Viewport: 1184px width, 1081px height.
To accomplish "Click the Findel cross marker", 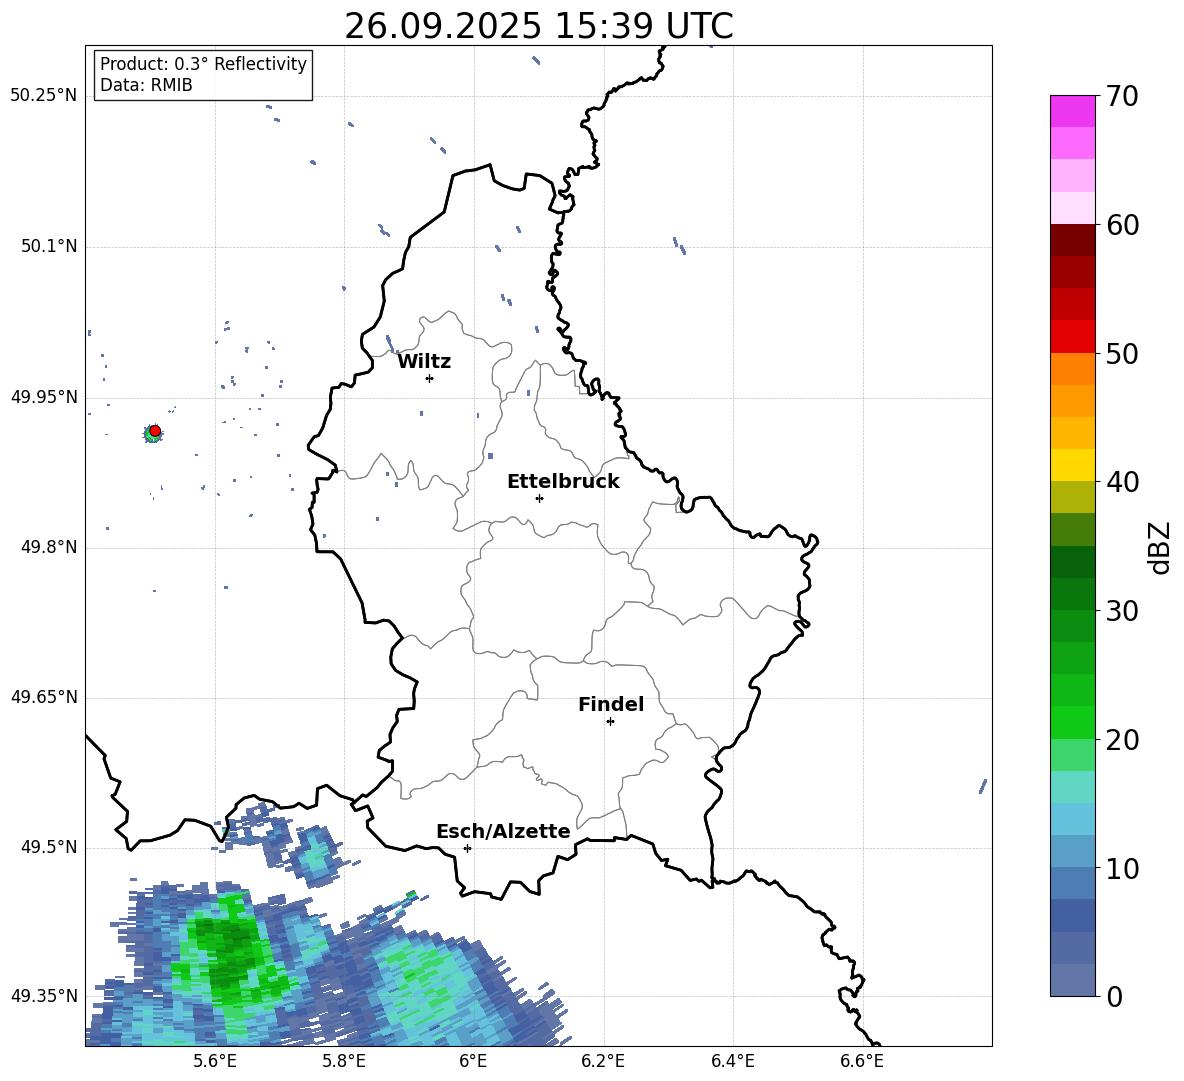I will pyautogui.click(x=610, y=722).
